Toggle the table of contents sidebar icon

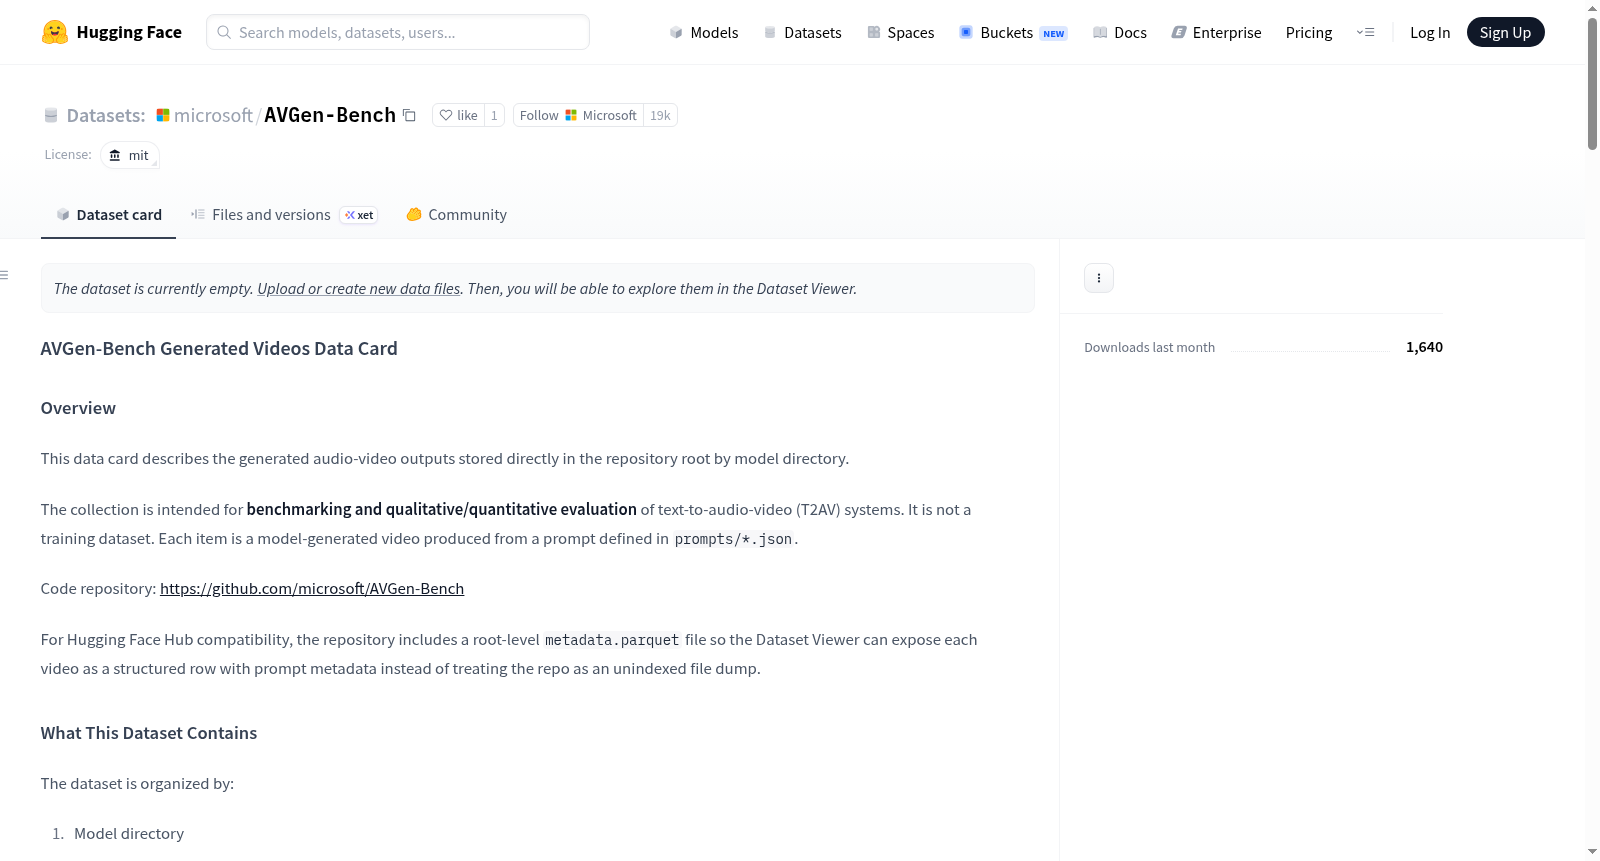pyautogui.click(x=5, y=275)
